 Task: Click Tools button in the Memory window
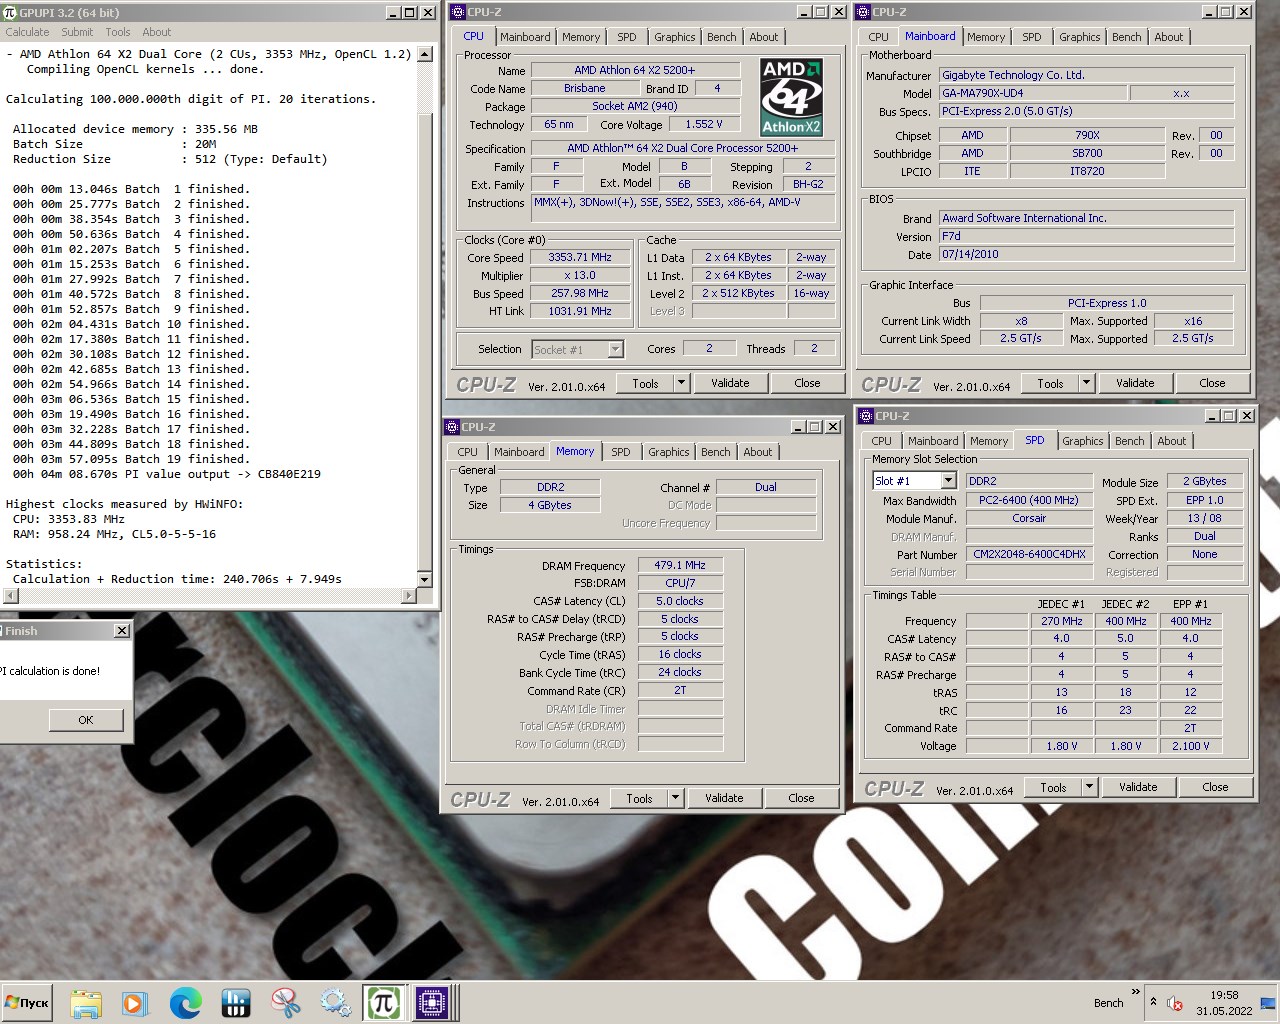pyautogui.click(x=639, y=798)
